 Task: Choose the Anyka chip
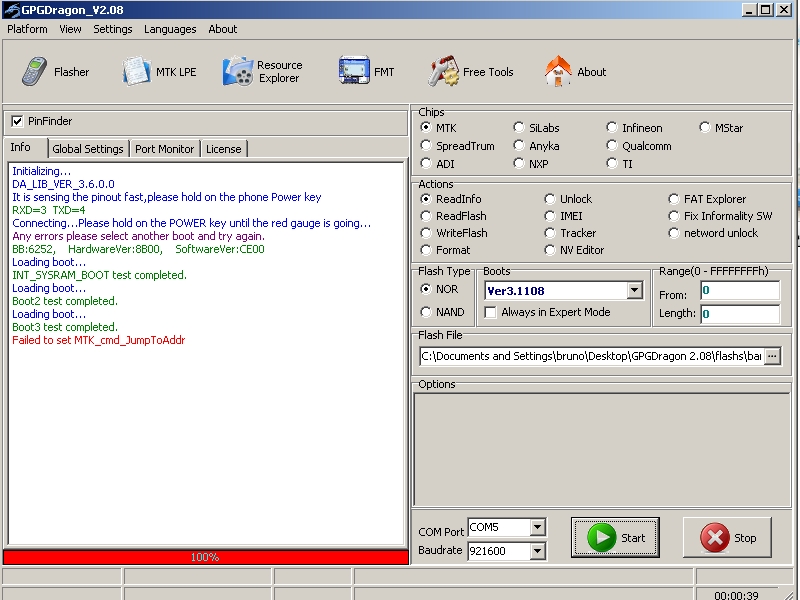pyautogui.click(x=518, y=146)
